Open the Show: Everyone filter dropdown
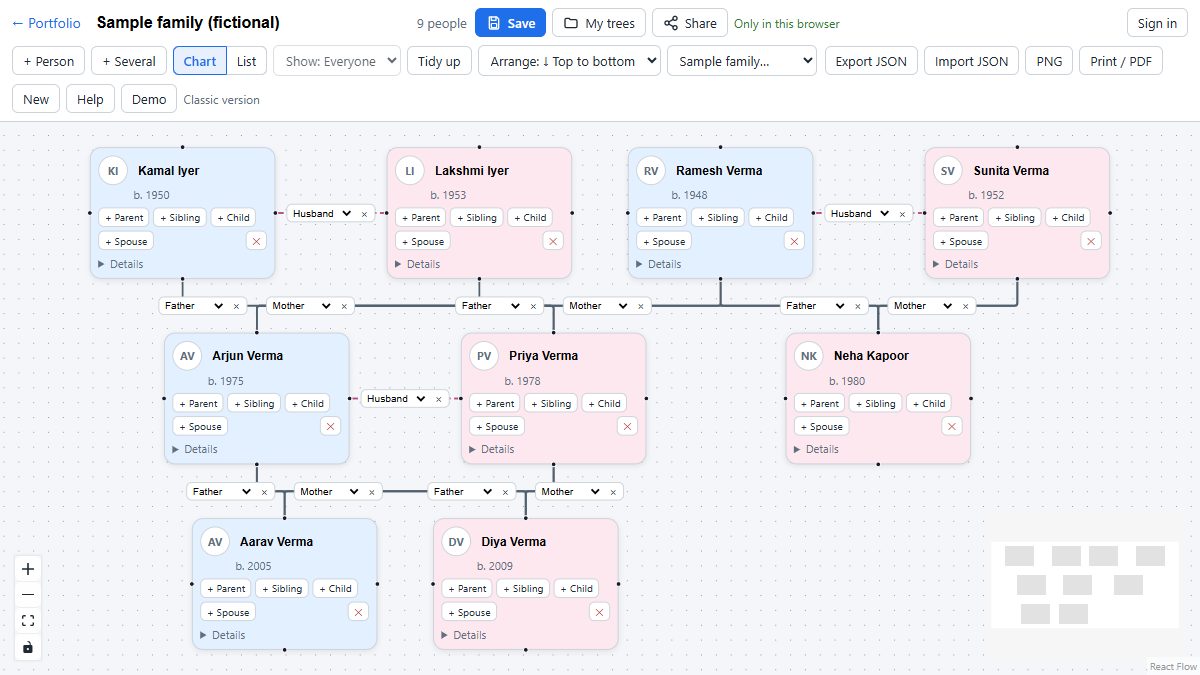This screenshot has height=675, width=1200. coord(337,61)
